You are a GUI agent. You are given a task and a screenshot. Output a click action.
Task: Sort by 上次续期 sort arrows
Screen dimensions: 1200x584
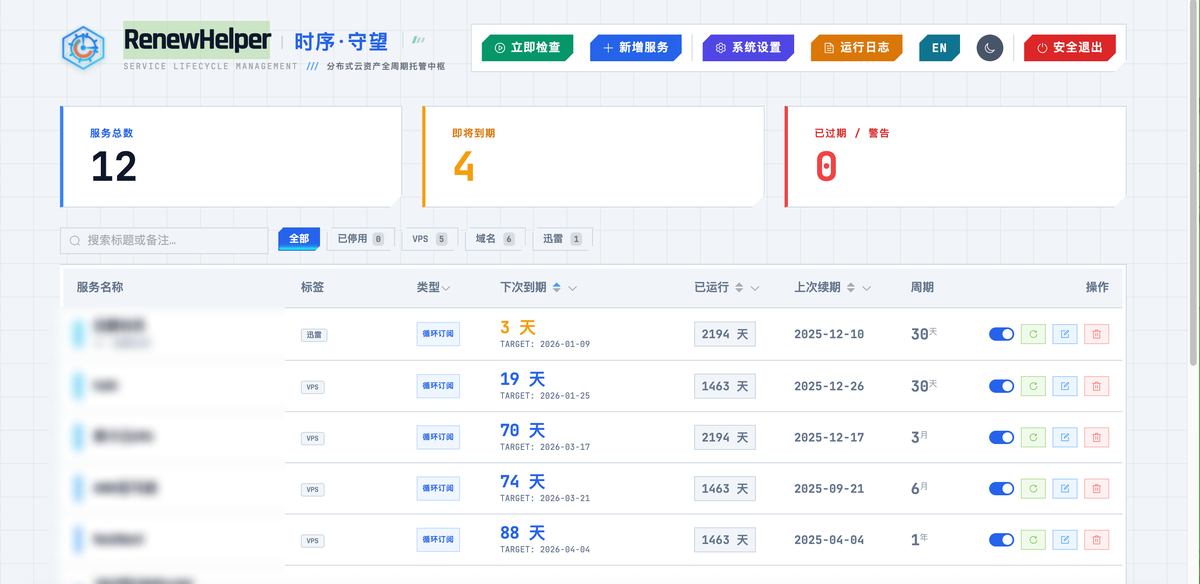(851, 288)
